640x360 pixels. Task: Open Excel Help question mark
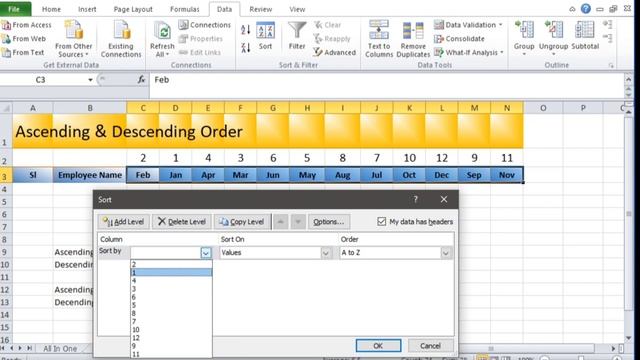click(586, 9)
